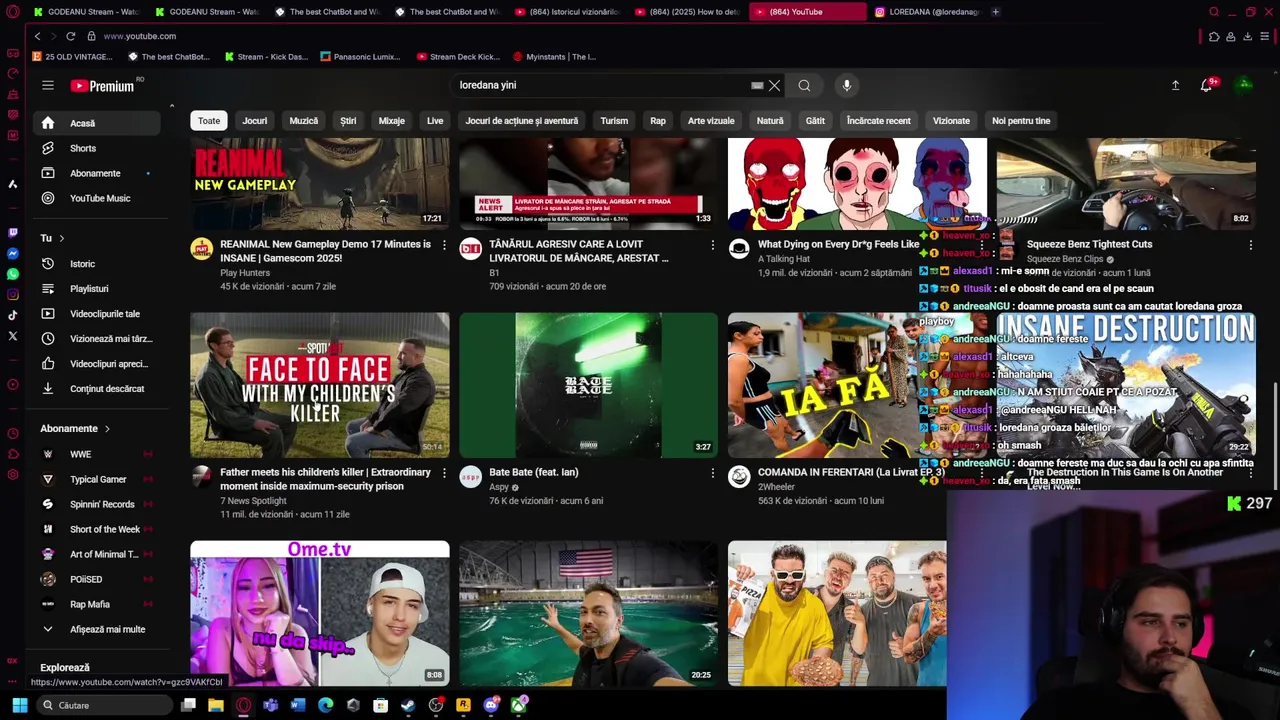Click the upload arrow icon

[x=1175, y=85]
